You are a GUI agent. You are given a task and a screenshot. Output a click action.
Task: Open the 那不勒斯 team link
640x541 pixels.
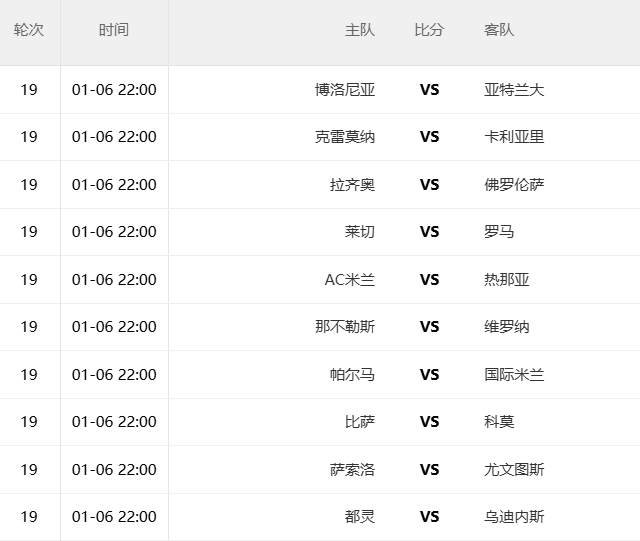coord(345,327)
